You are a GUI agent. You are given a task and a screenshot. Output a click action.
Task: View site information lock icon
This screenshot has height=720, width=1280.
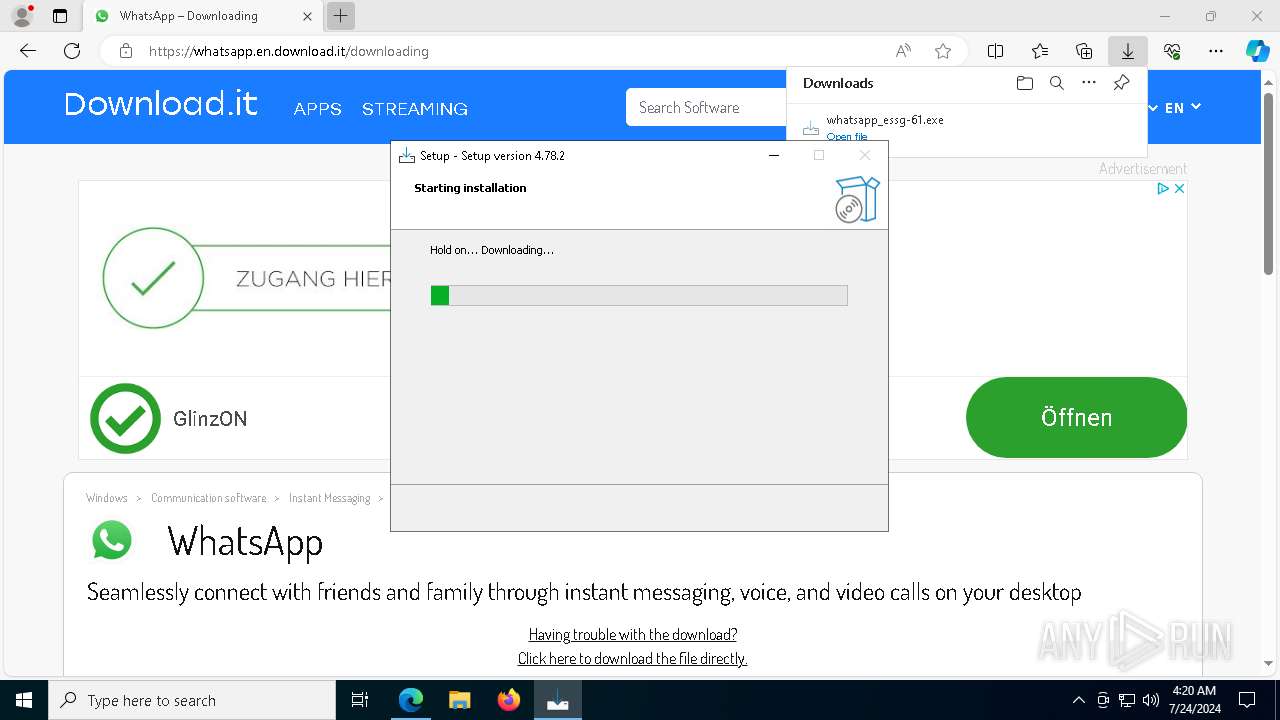[126, 51]
